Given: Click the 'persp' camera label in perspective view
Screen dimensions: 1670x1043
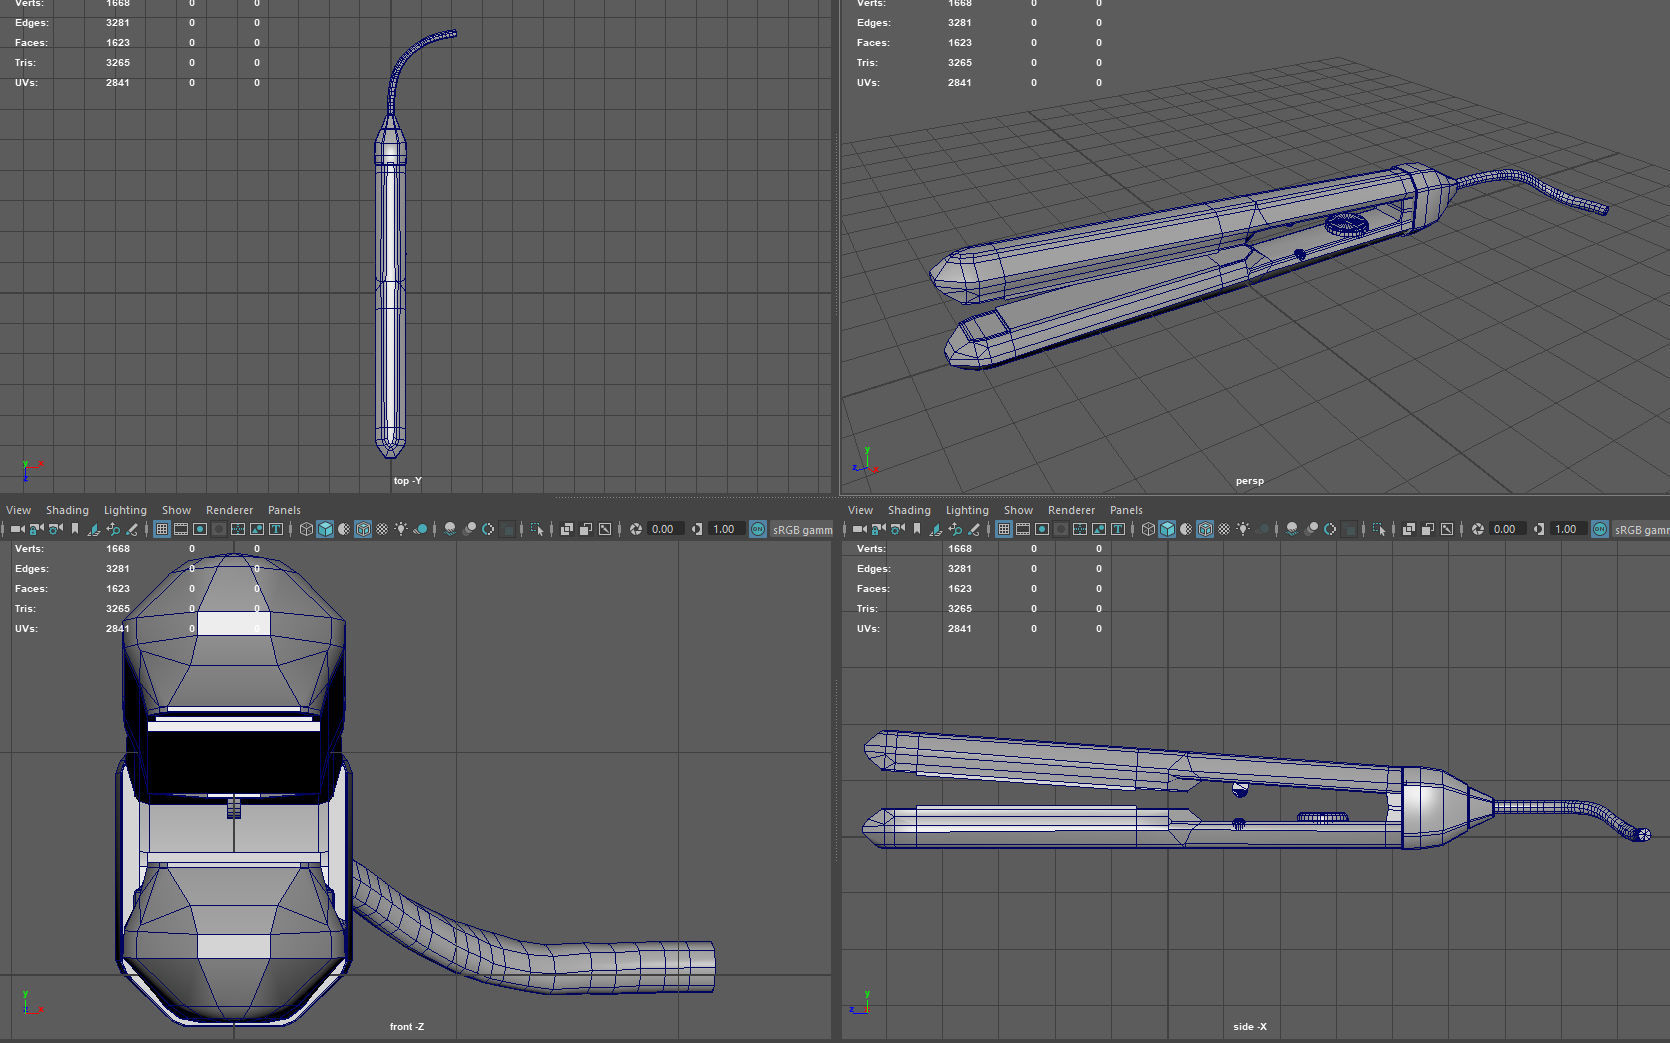Looking at the screenshot, I should 1249,481.
